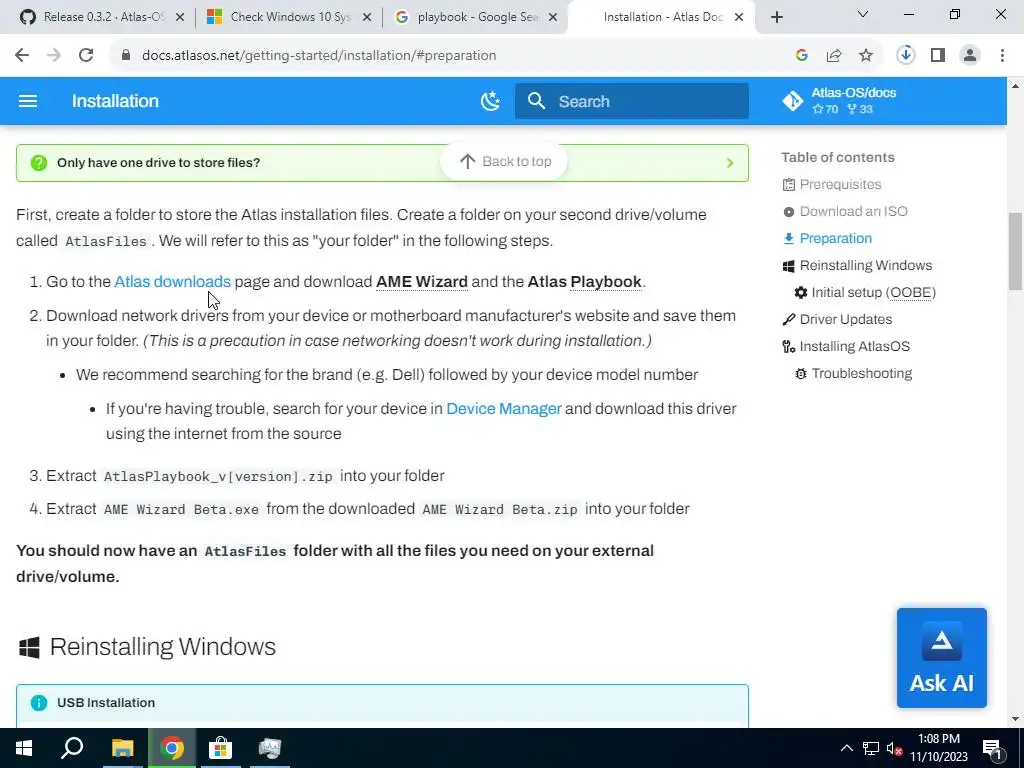Click the Search input field
The image size is (1024, 768).
click(632, 101)
